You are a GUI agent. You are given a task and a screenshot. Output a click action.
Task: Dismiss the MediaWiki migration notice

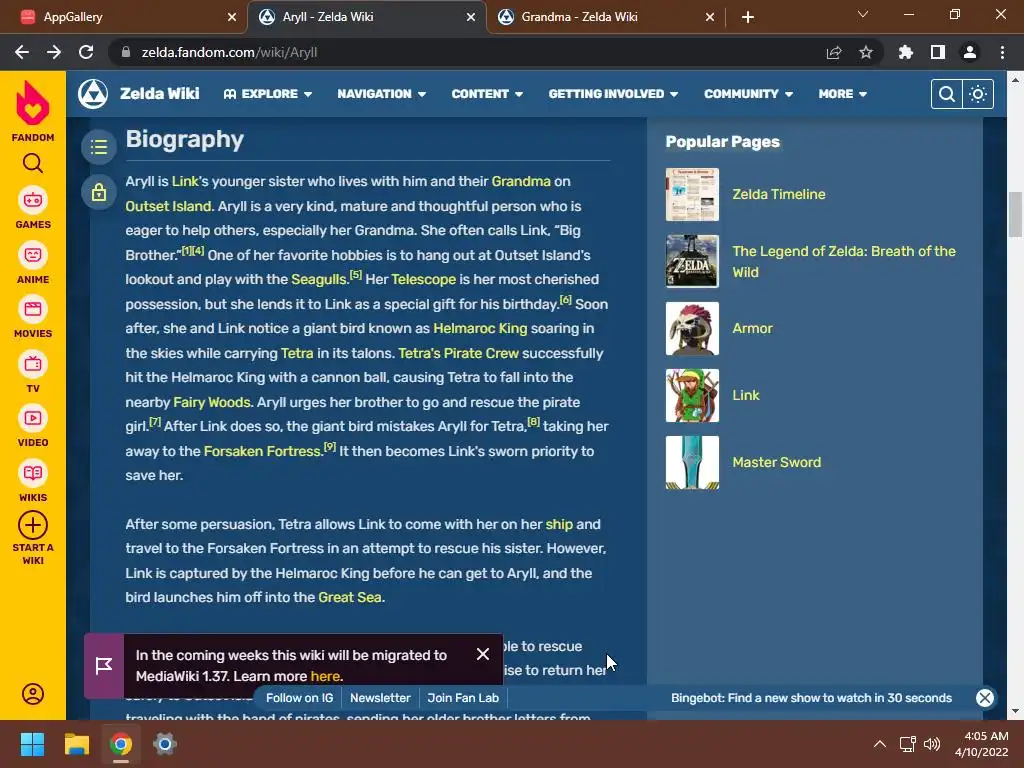[483, 654]
